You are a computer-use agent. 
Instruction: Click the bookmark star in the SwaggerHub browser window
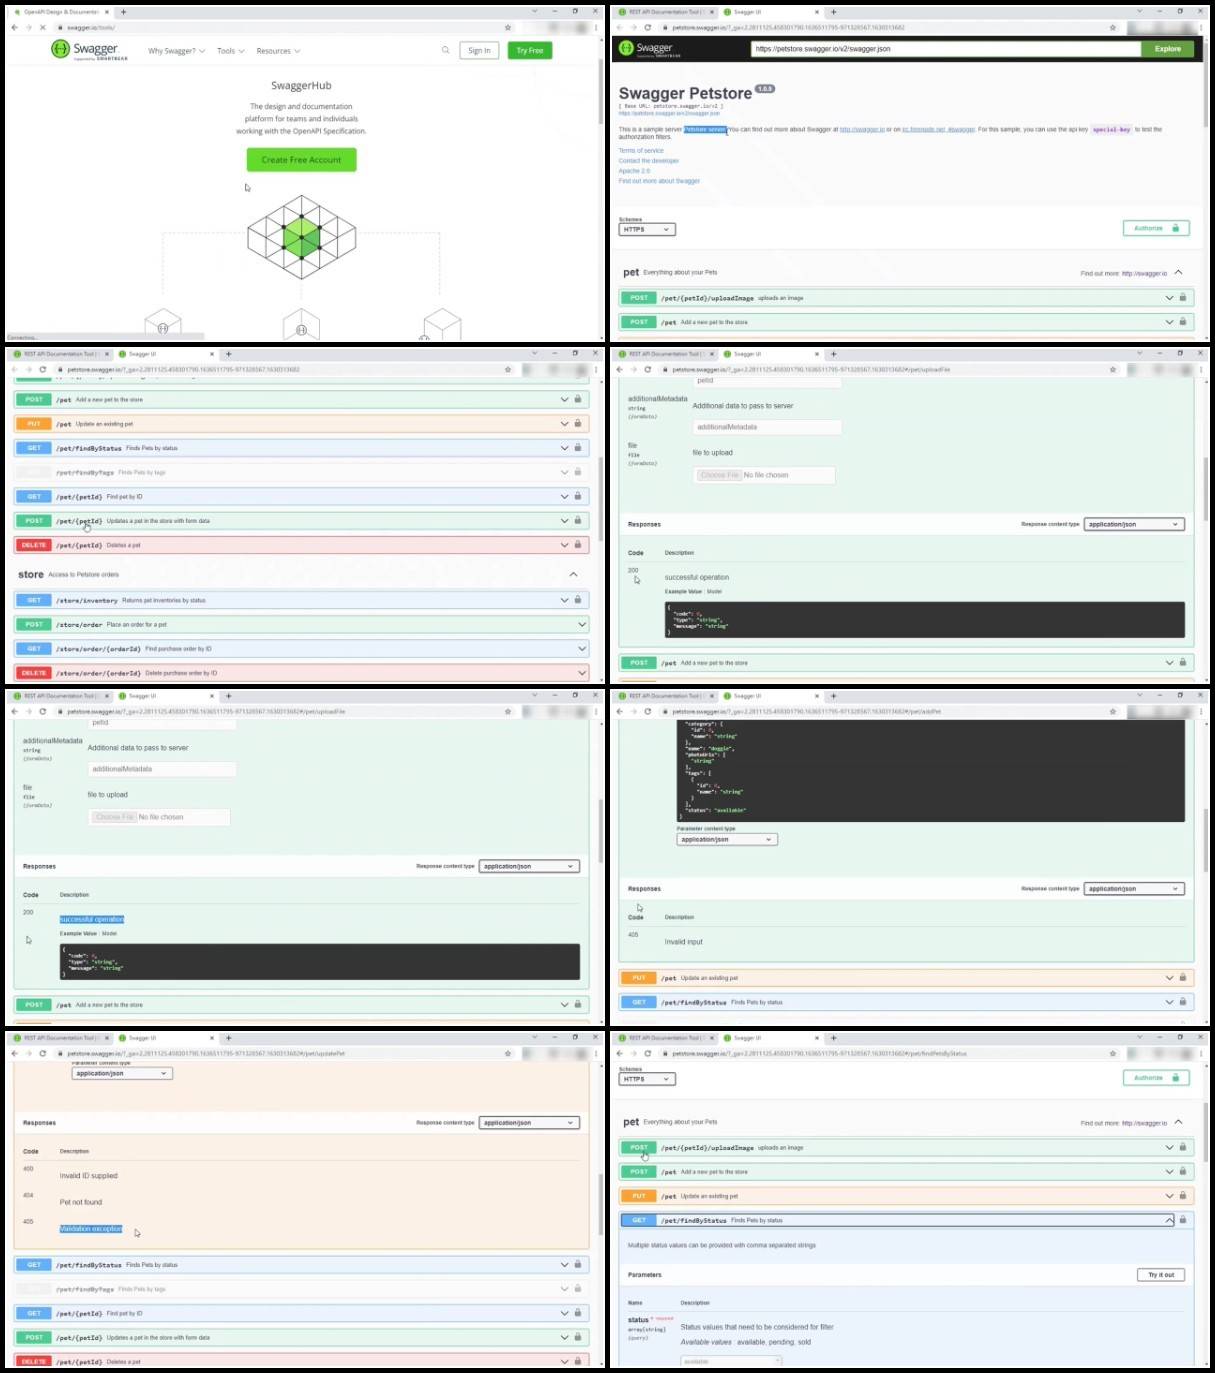[x=508, y=27]
